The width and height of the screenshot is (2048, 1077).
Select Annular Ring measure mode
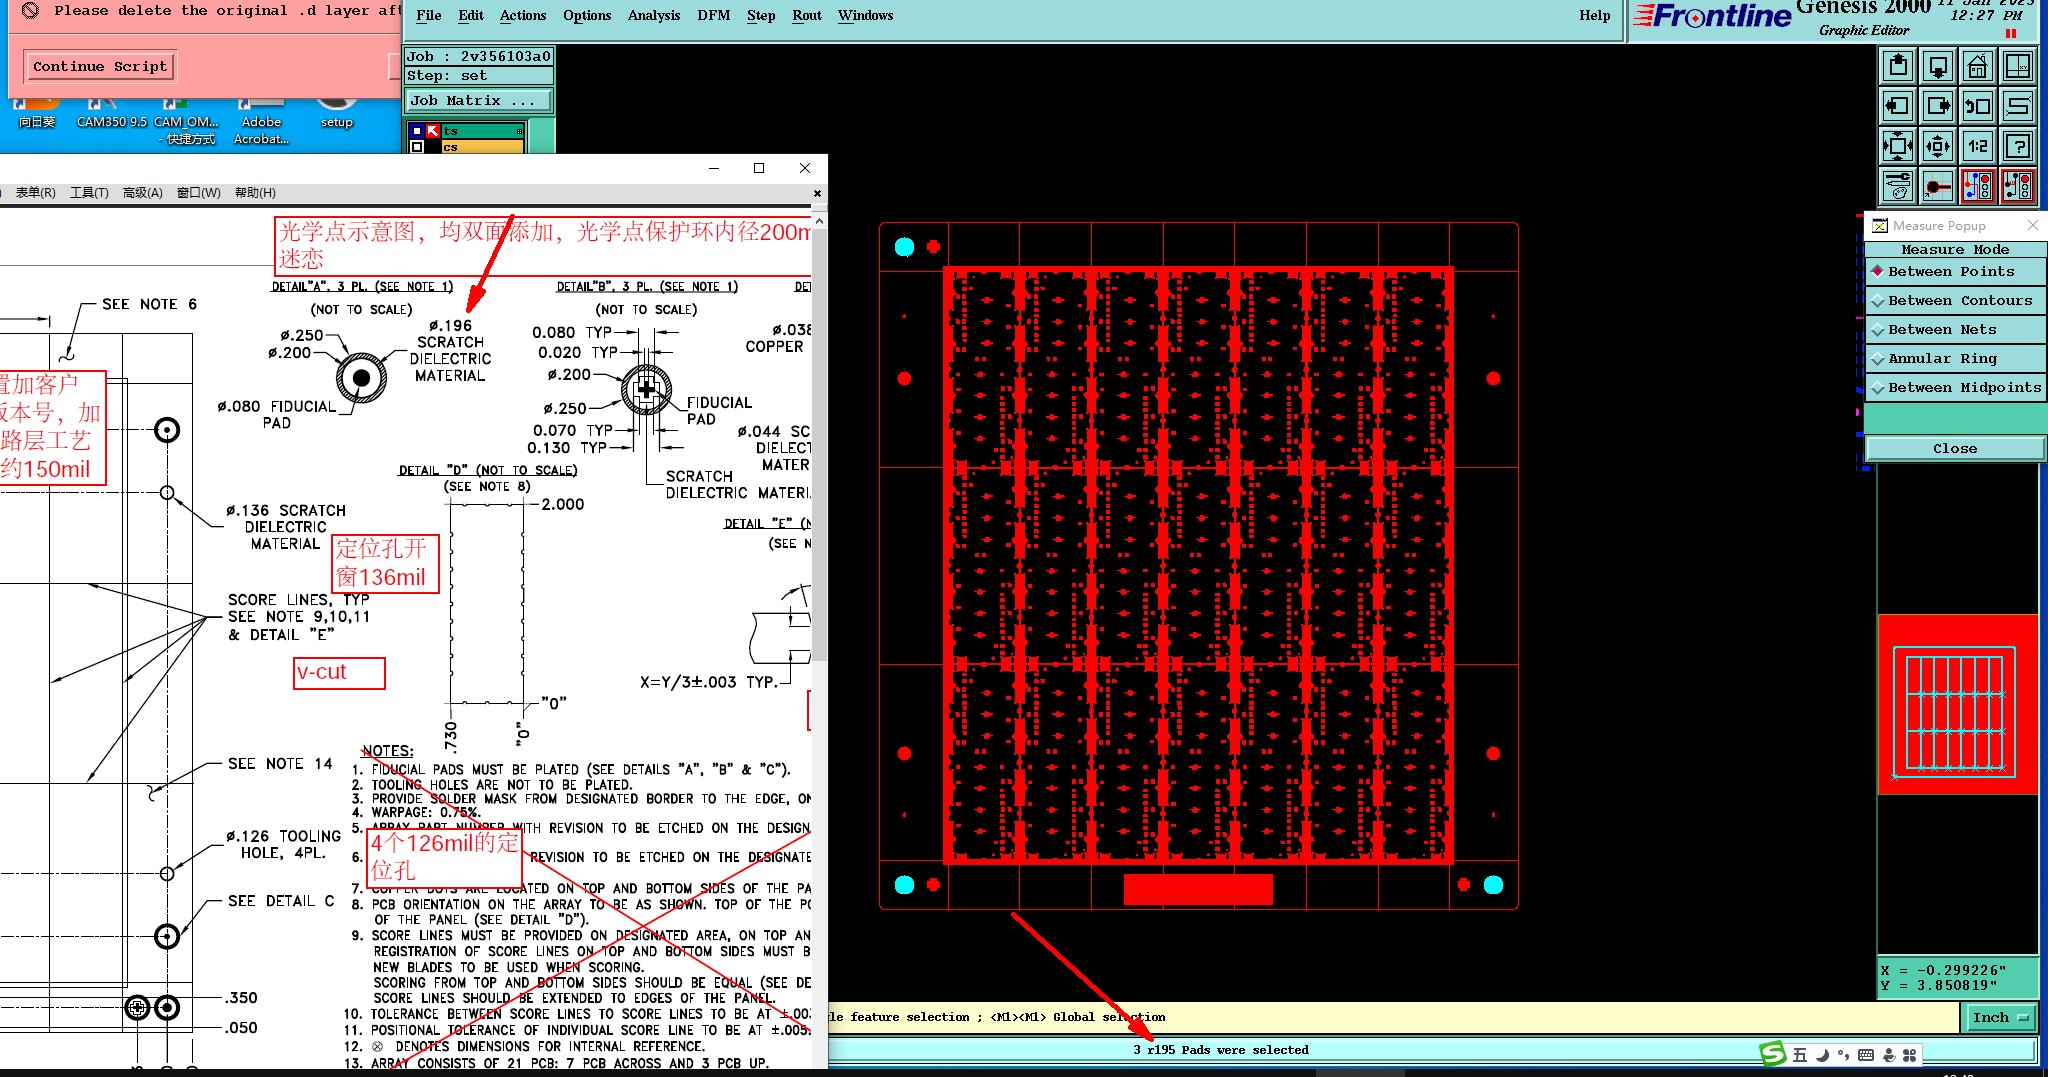click(1955, 359)
